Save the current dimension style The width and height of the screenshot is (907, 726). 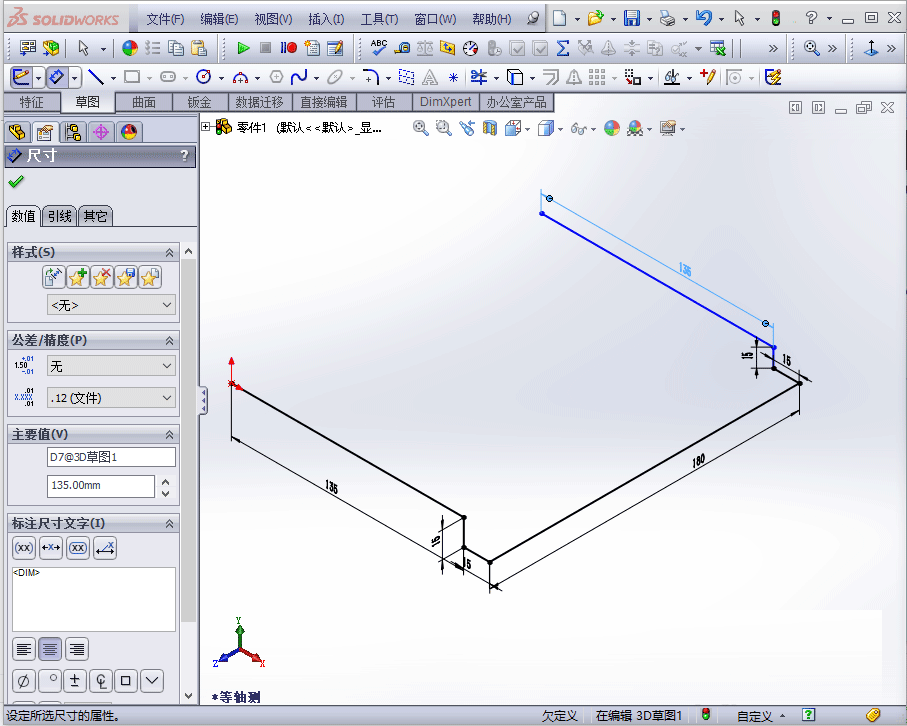(126, 276)
